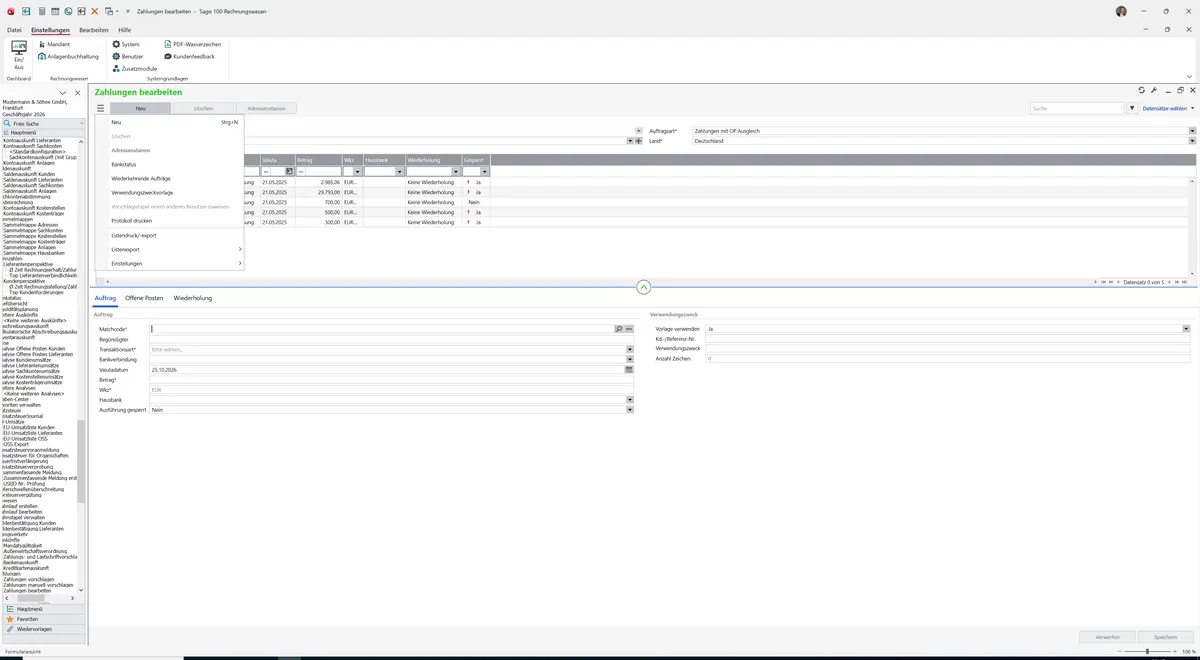Open the Bearbeiten menu
The image size is (1200, 660).
[94, 30]
